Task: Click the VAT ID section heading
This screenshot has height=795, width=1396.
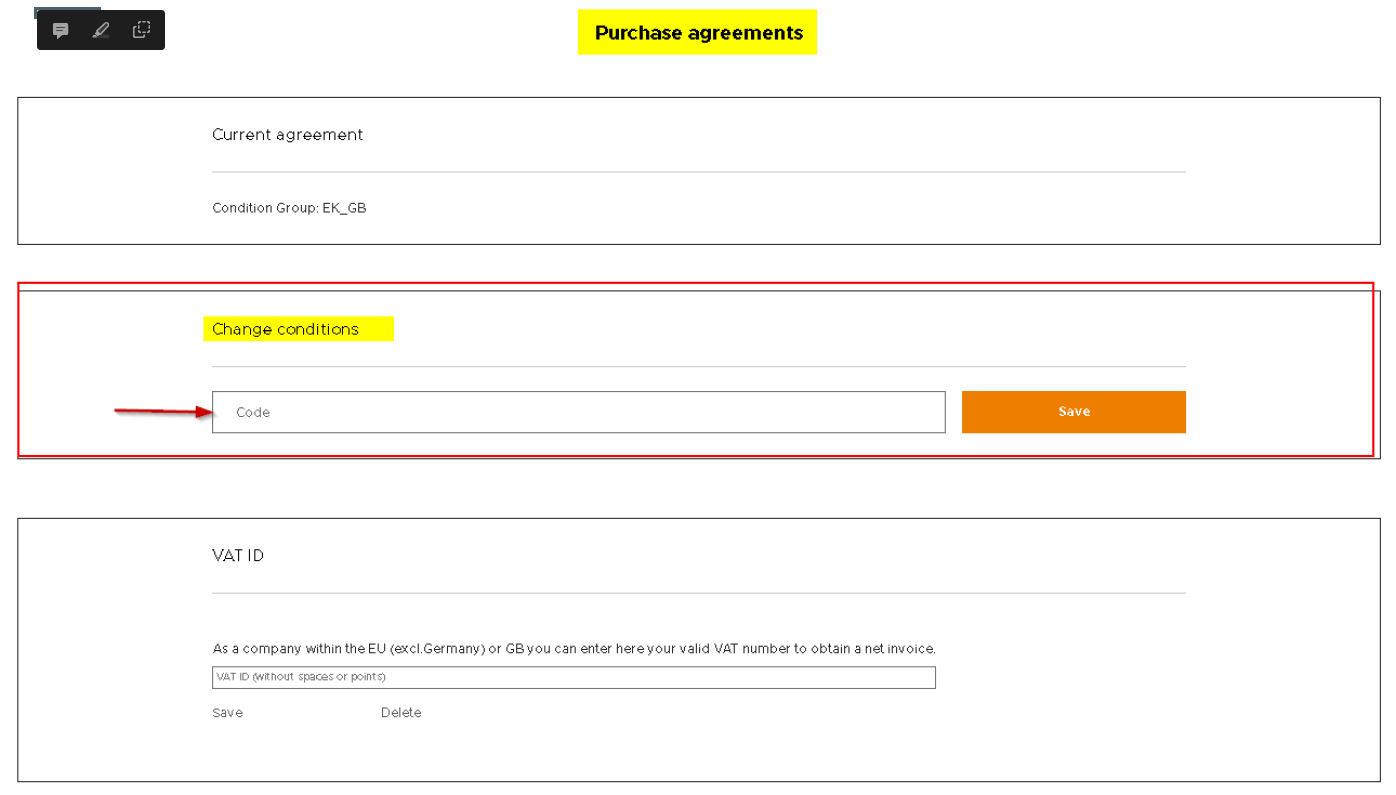Action: click(x=238, y=555)
